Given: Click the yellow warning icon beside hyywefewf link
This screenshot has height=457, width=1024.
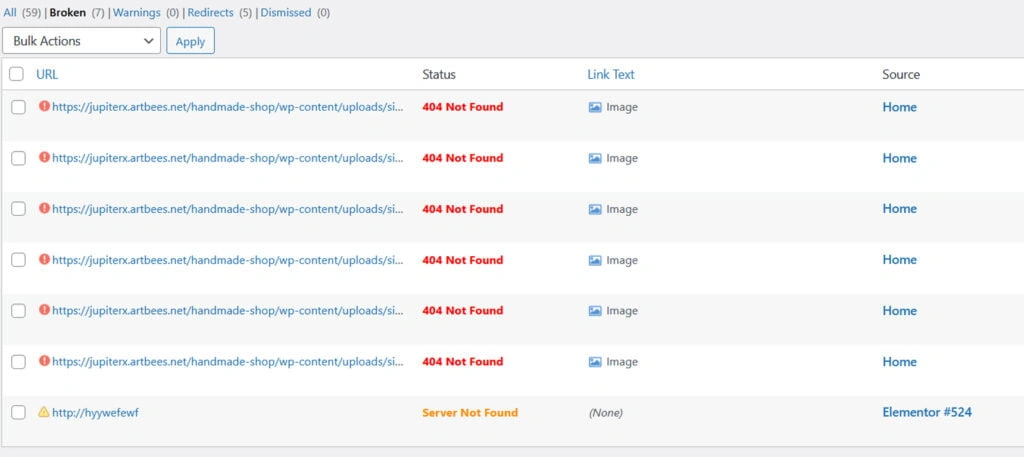Looking at the screenshot, I should pyautogui.click(x=44, y=412).
